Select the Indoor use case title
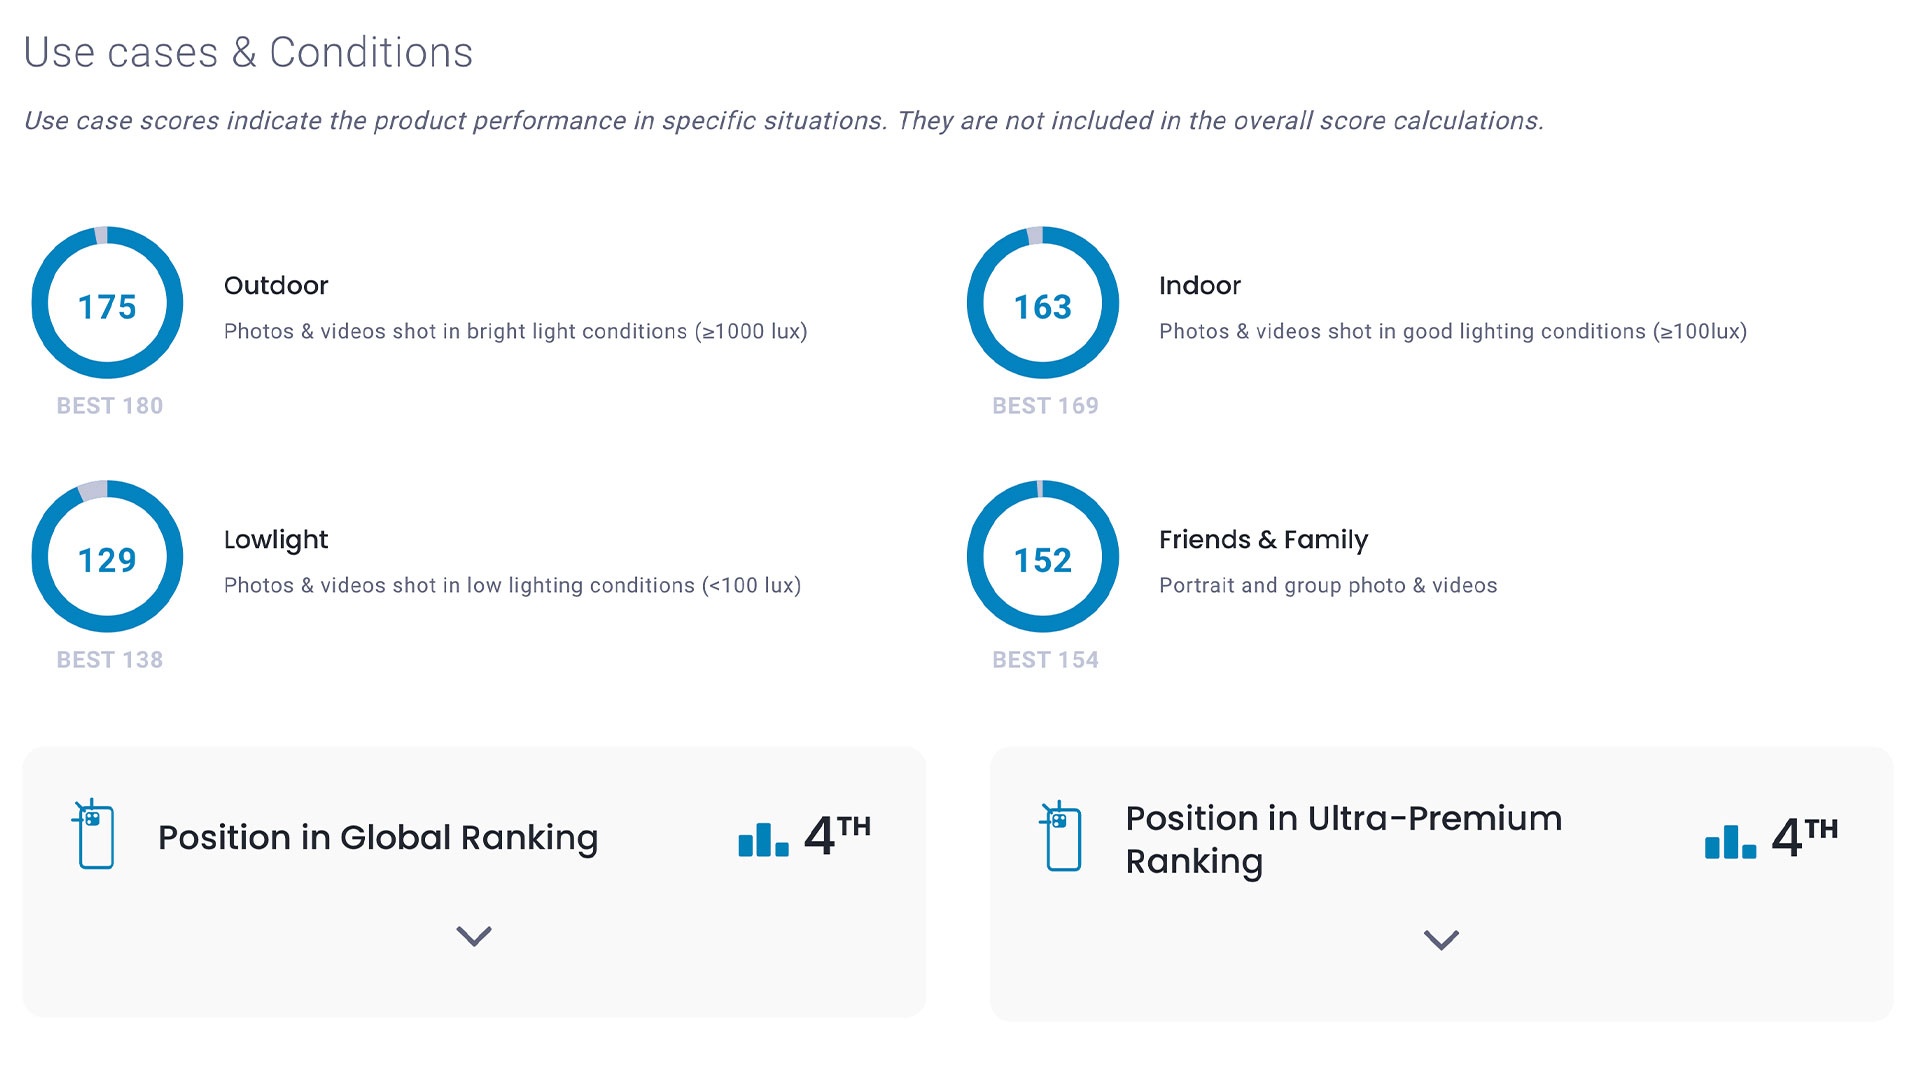This screenshot has width=1920, height=1080. click(x=1200, y=286)
